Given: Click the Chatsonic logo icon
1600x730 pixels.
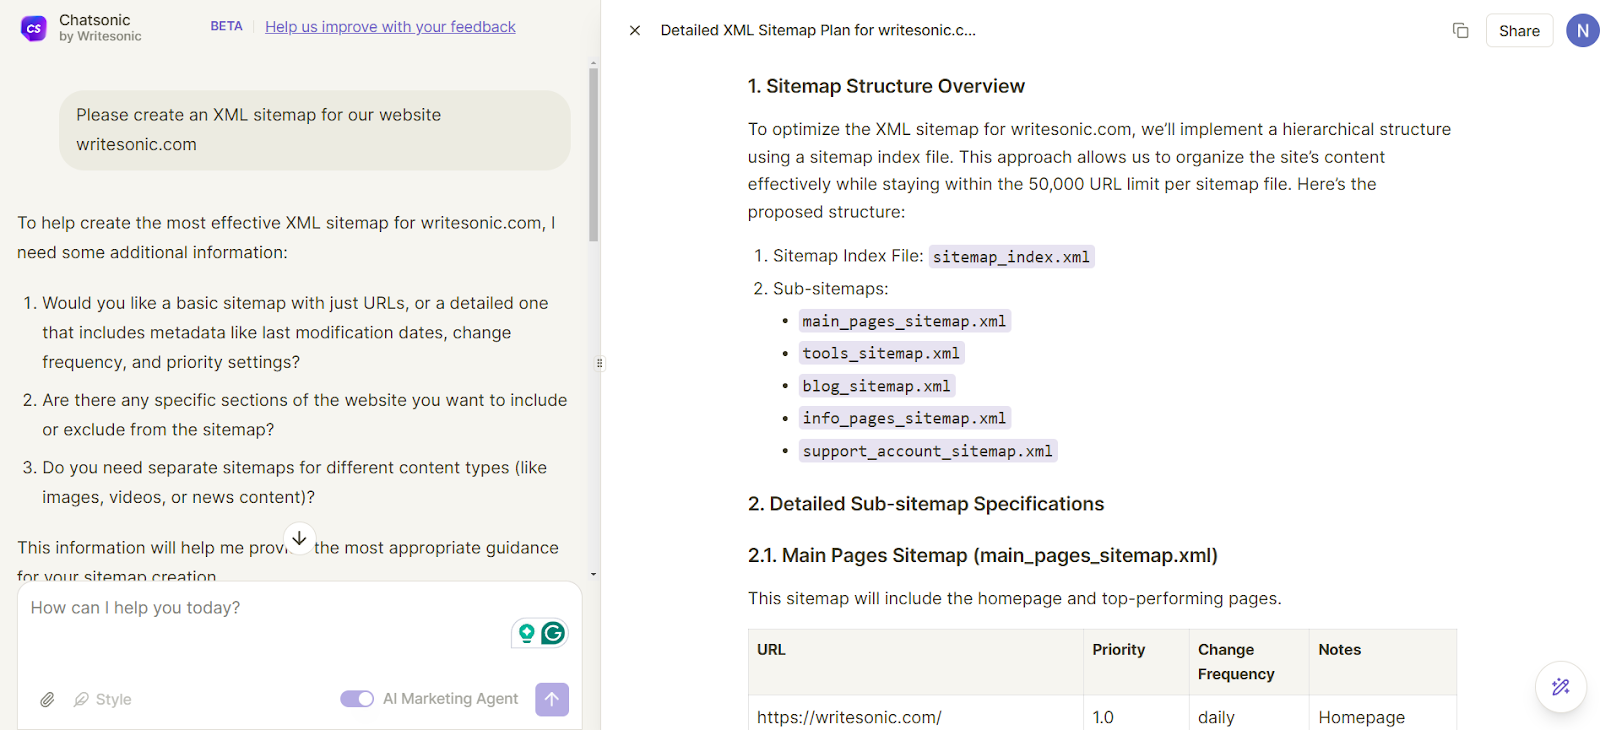Looking at the screenshot, I should click(34, 28).
